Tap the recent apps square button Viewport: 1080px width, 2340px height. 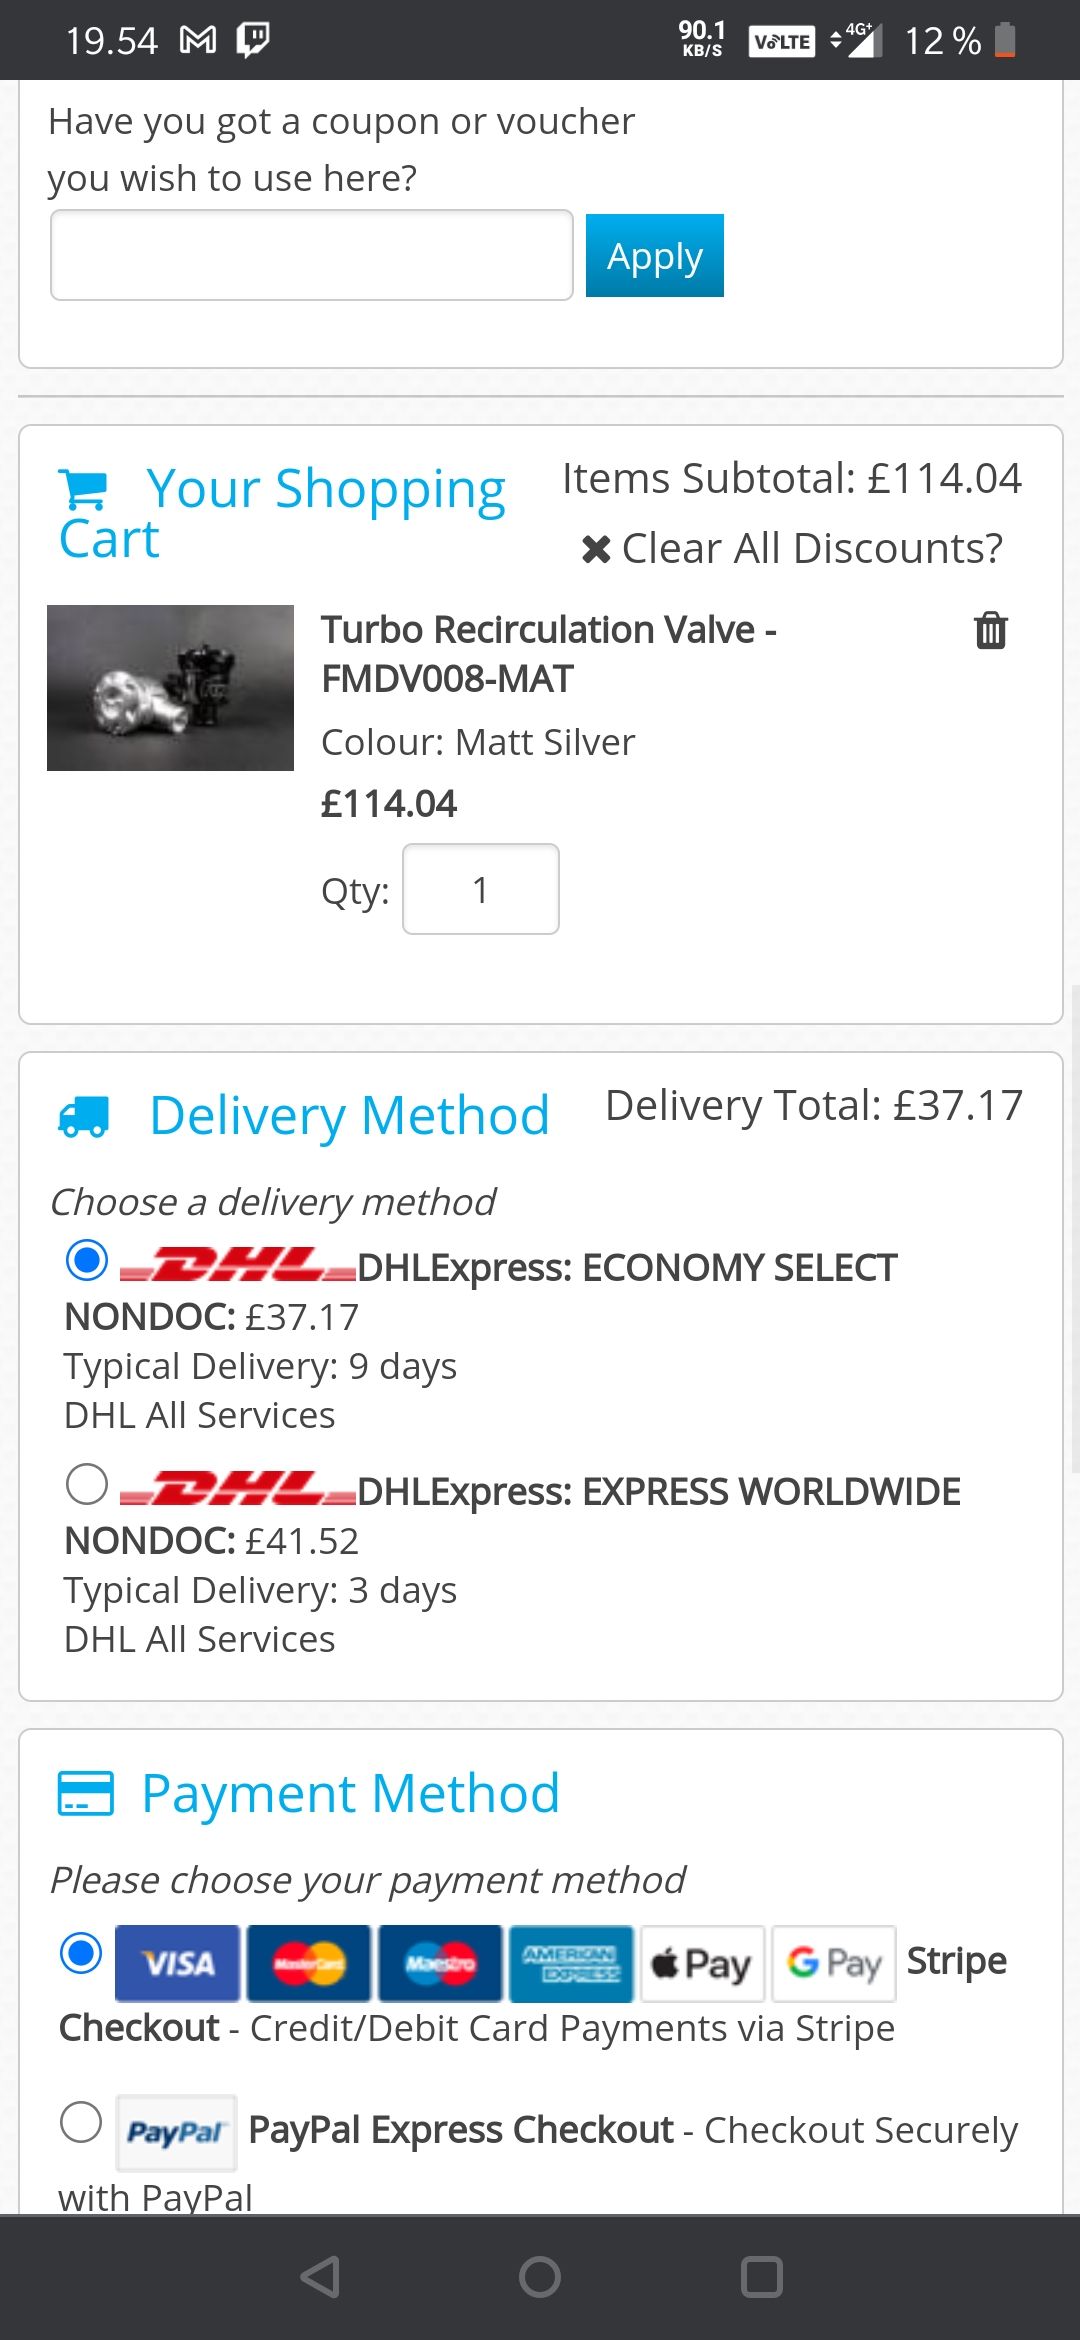point(761,2277)
